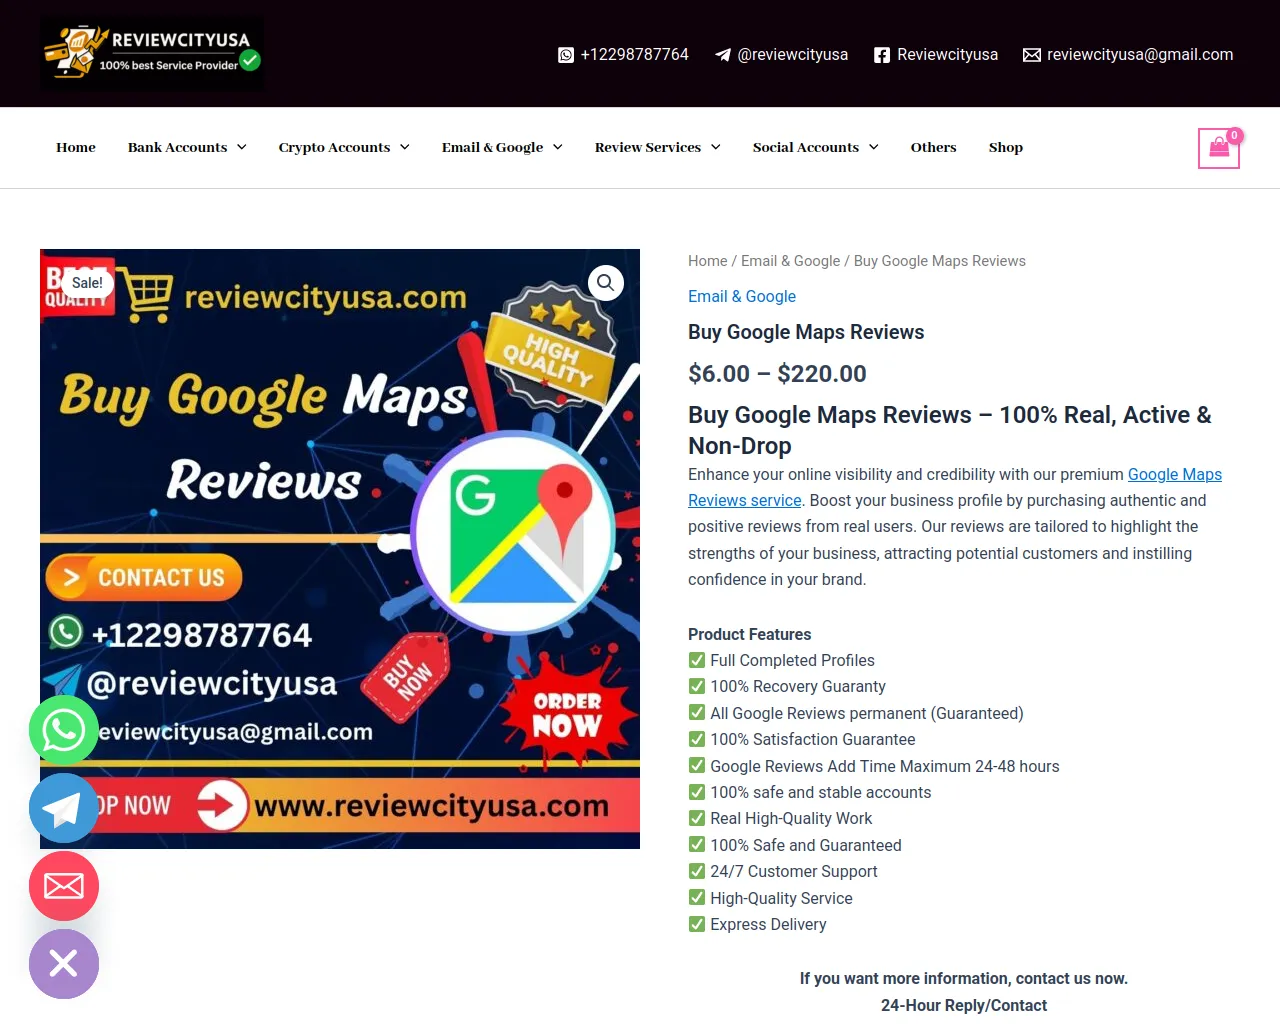This screenshot has height=1024, width=1280.
Task: Open floating WhatsApp chat button
Action: click(x=64, y=730)
